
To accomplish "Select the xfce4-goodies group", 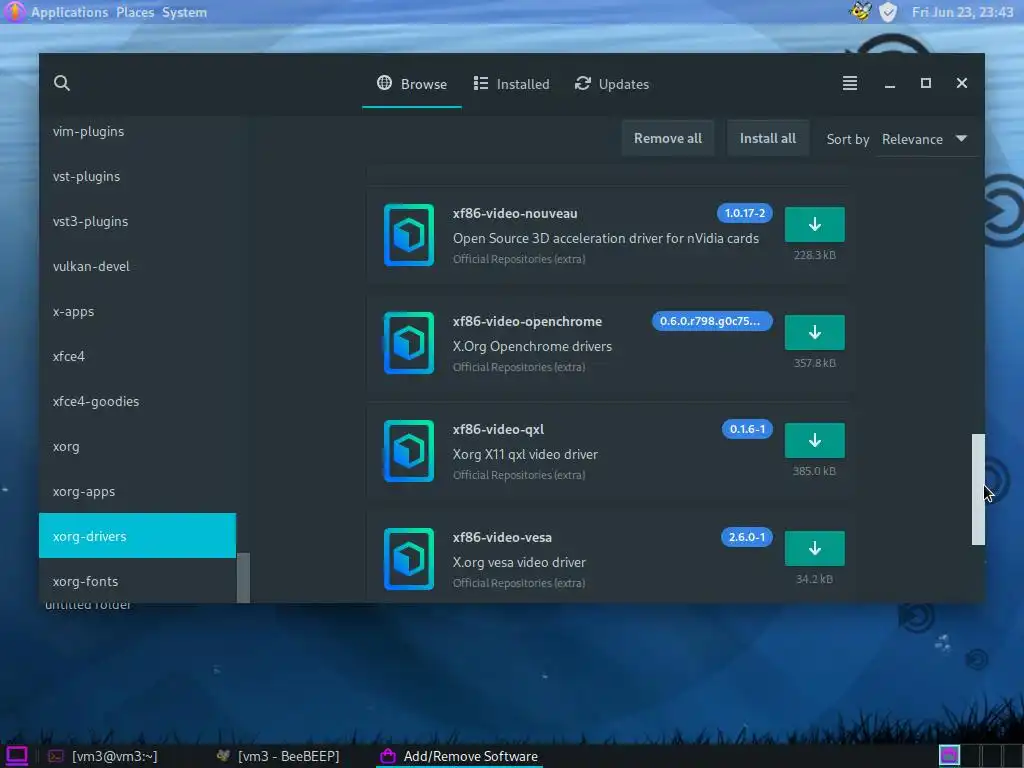I will (137, 402).
